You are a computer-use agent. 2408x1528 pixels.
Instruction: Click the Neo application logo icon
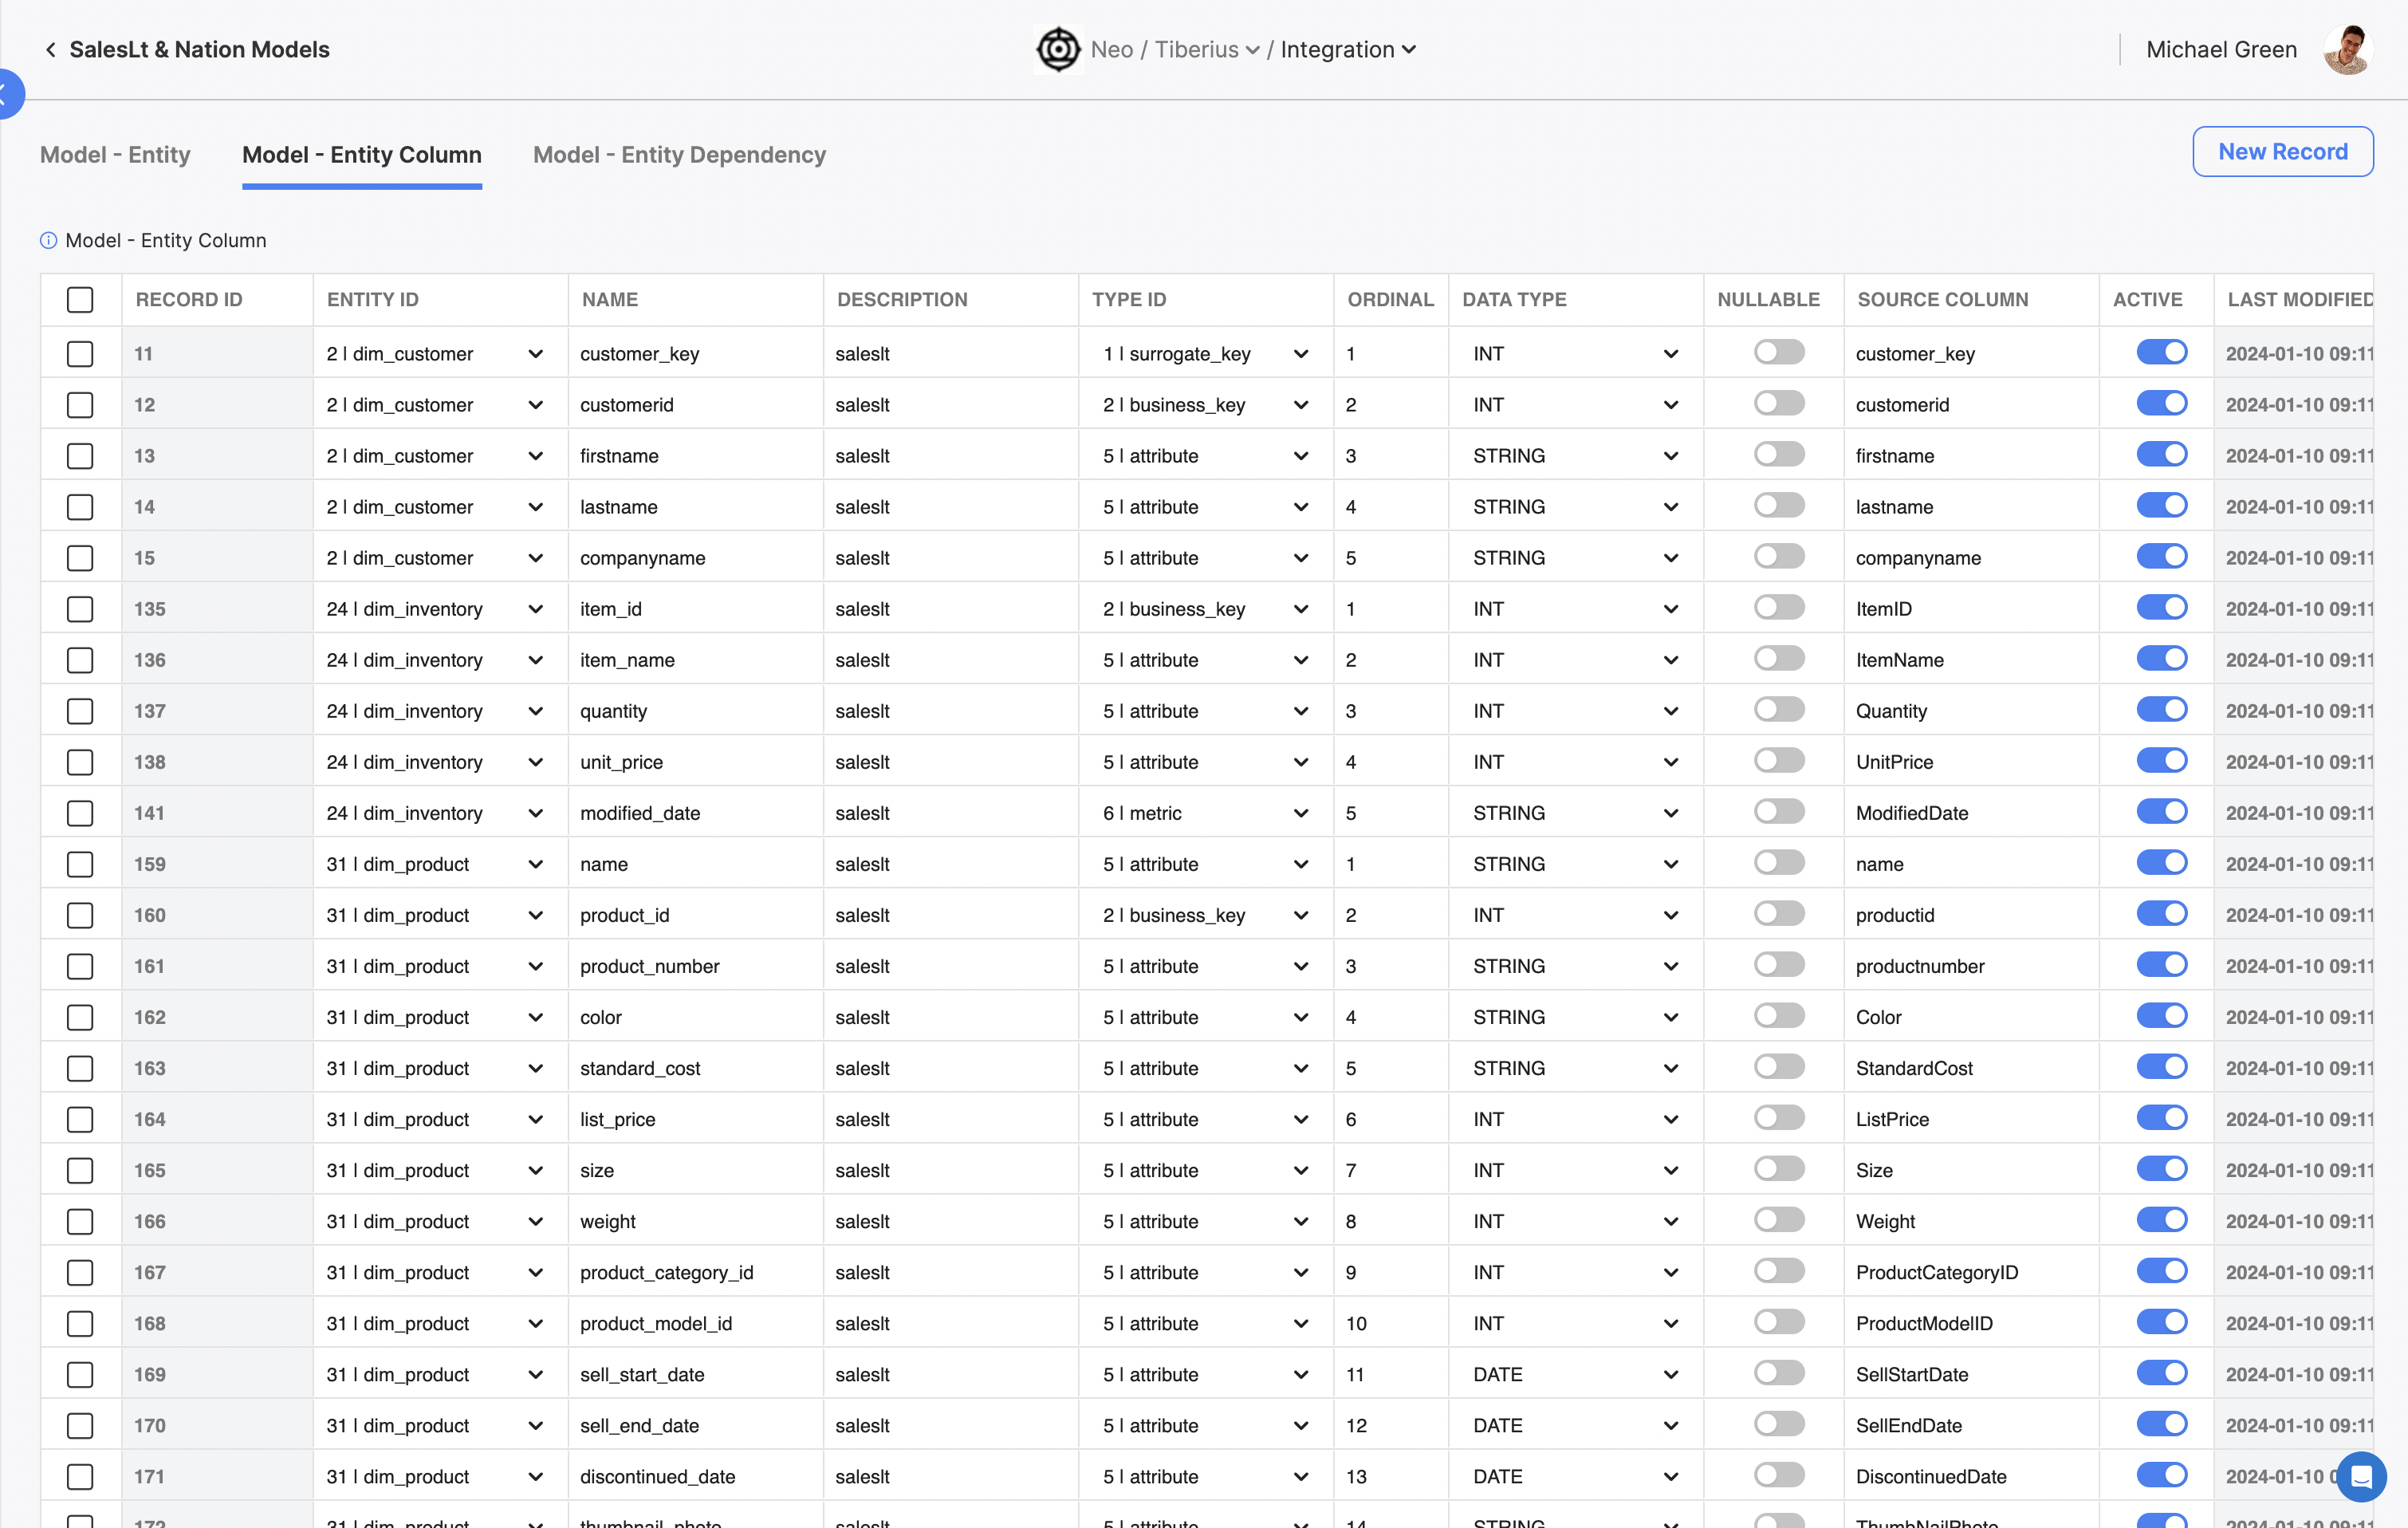pyautogui.click(x=1055, y=47)
